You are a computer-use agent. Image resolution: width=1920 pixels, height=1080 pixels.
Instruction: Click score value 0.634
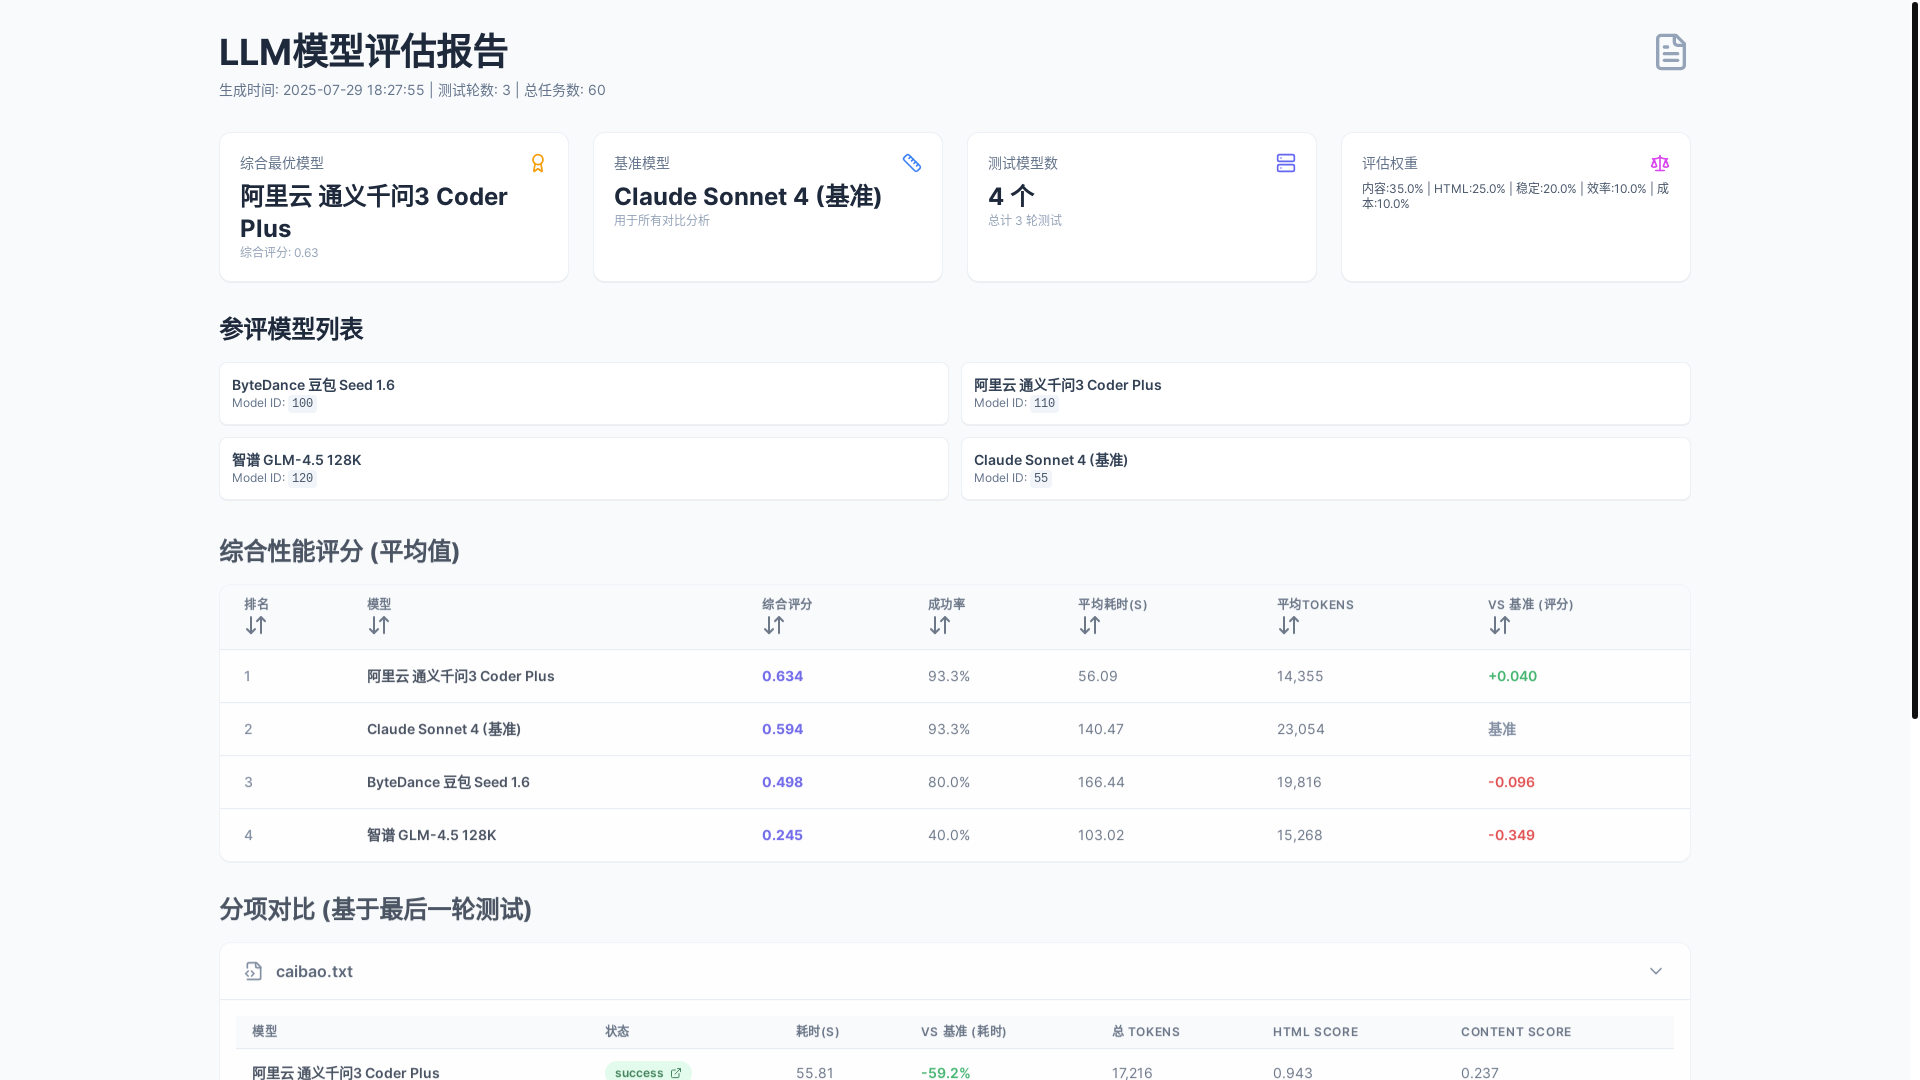(x=782, y=676)
